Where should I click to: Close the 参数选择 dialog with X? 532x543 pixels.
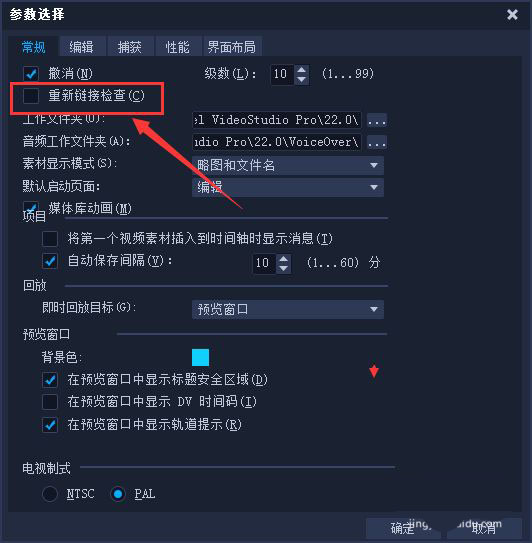[x=512, y=15]
